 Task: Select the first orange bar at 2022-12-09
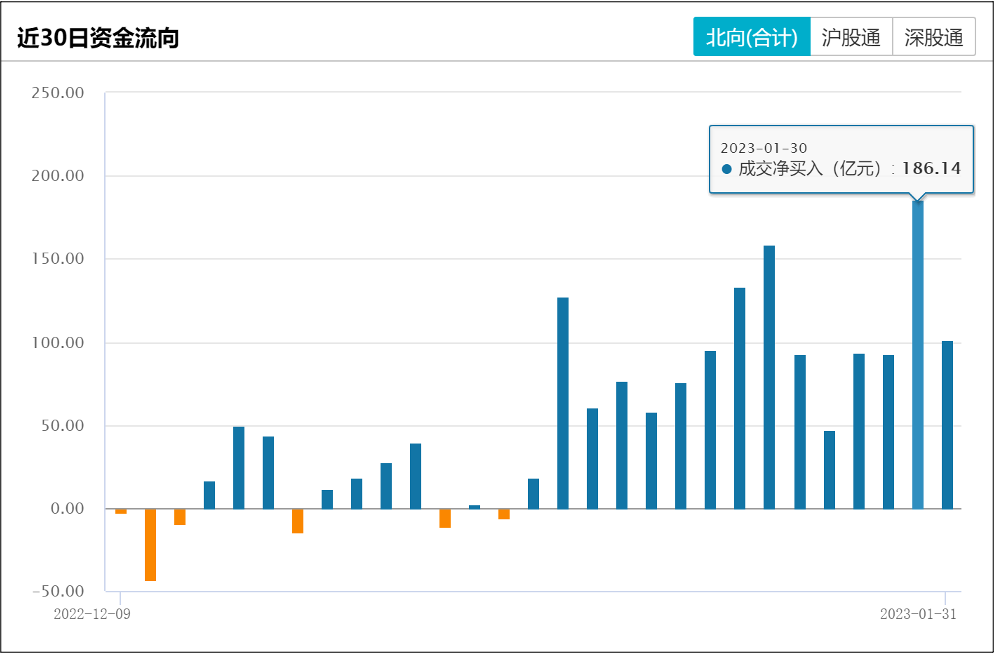point(121,511)
